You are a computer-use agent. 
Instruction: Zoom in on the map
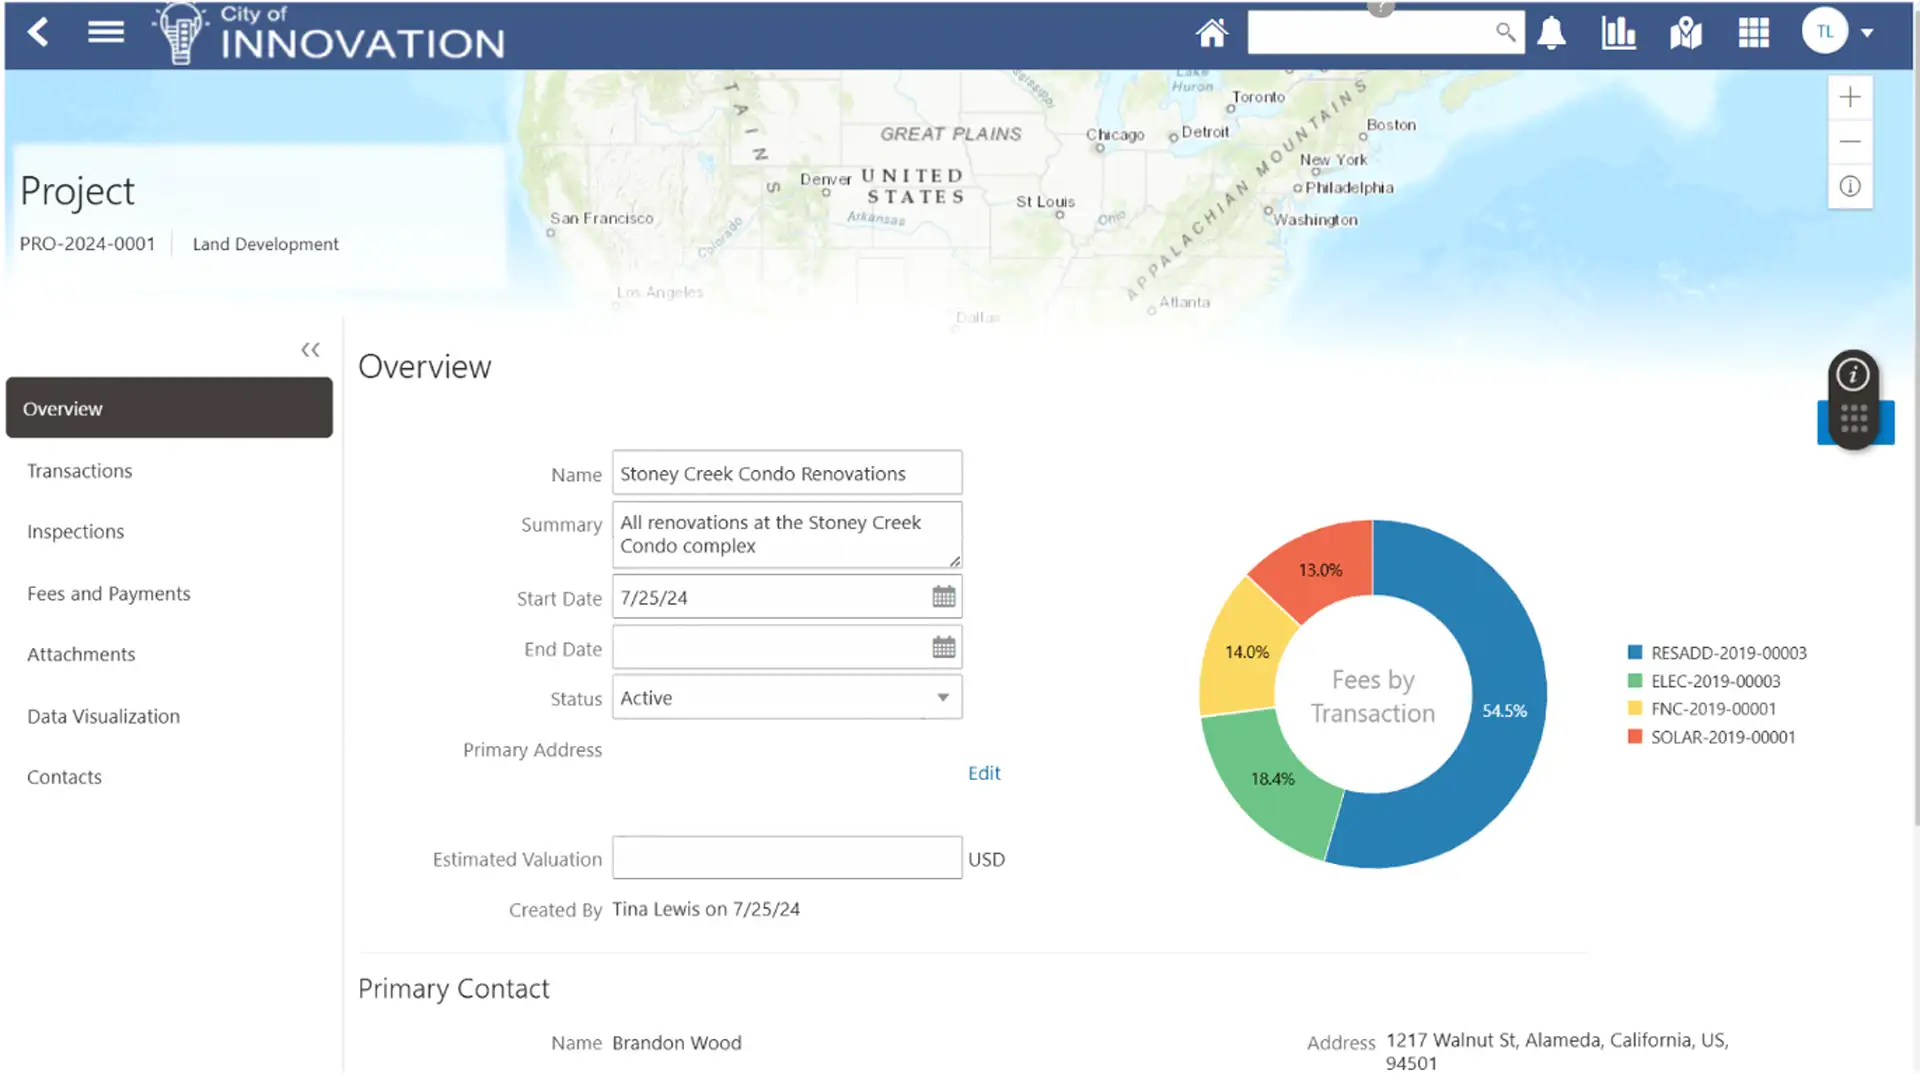click(x=1849, y=97)
